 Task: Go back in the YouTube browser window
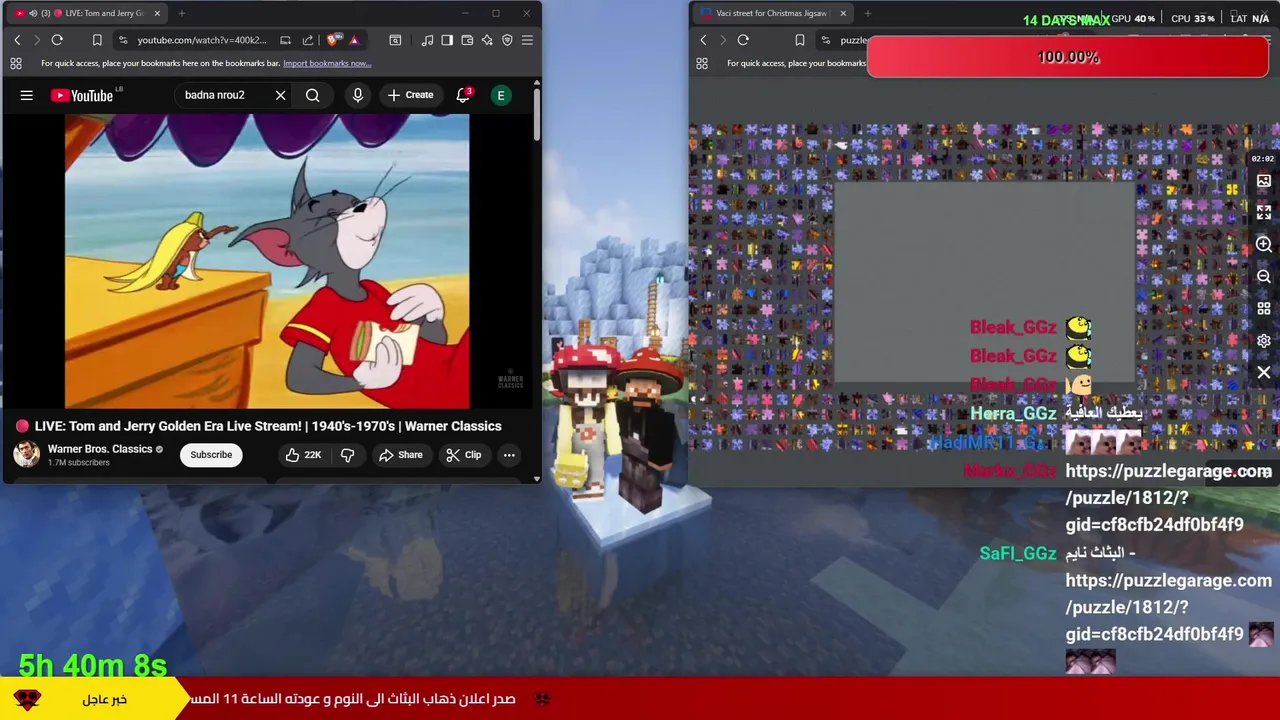pos(17,40)
